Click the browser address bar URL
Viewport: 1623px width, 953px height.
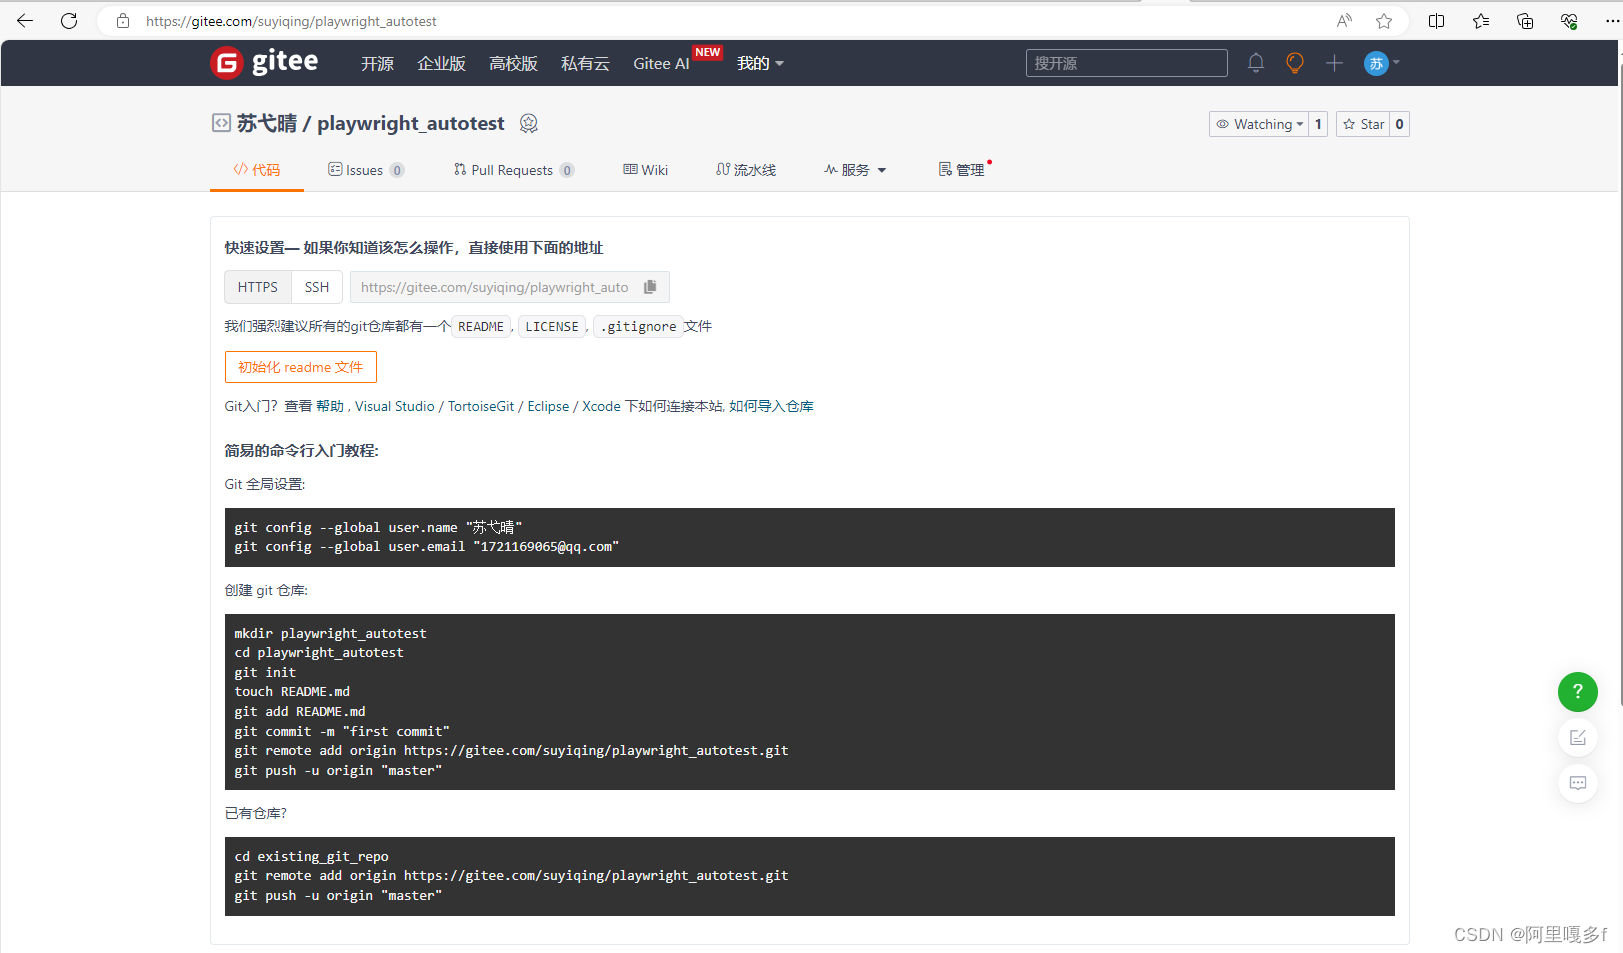click(x=291, y=21)
